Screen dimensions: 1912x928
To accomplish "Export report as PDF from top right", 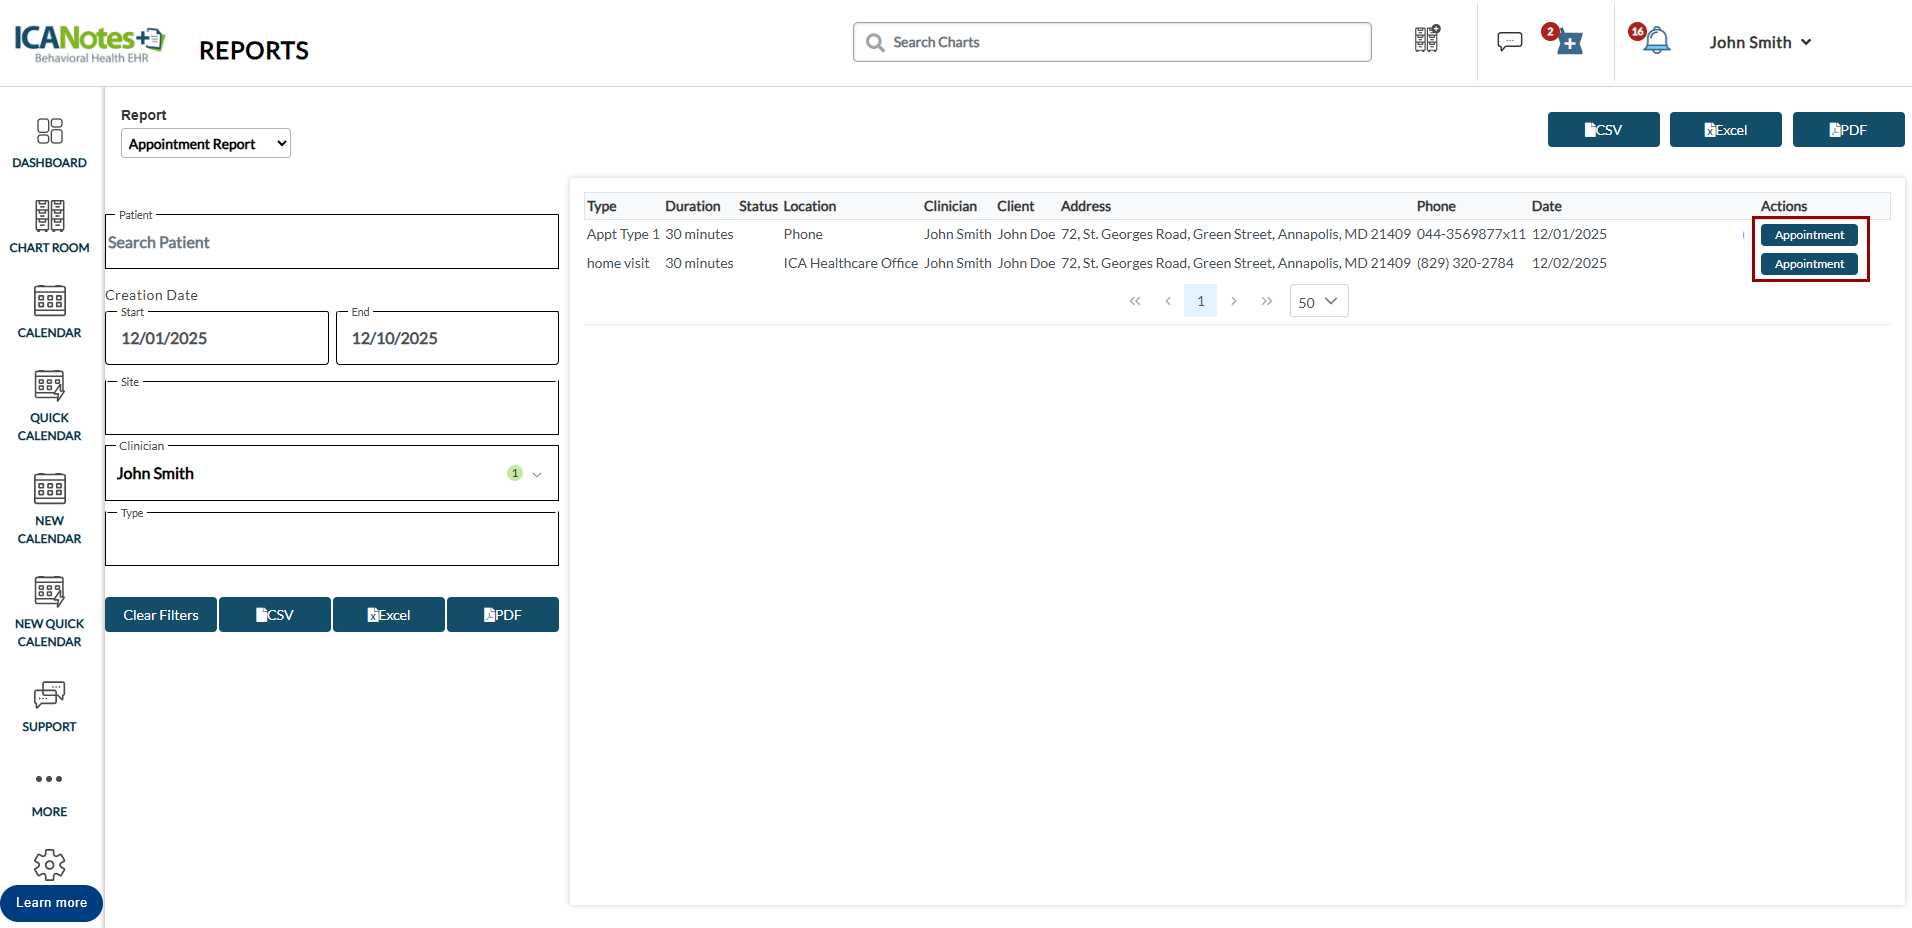I will tap(1848, 130).
